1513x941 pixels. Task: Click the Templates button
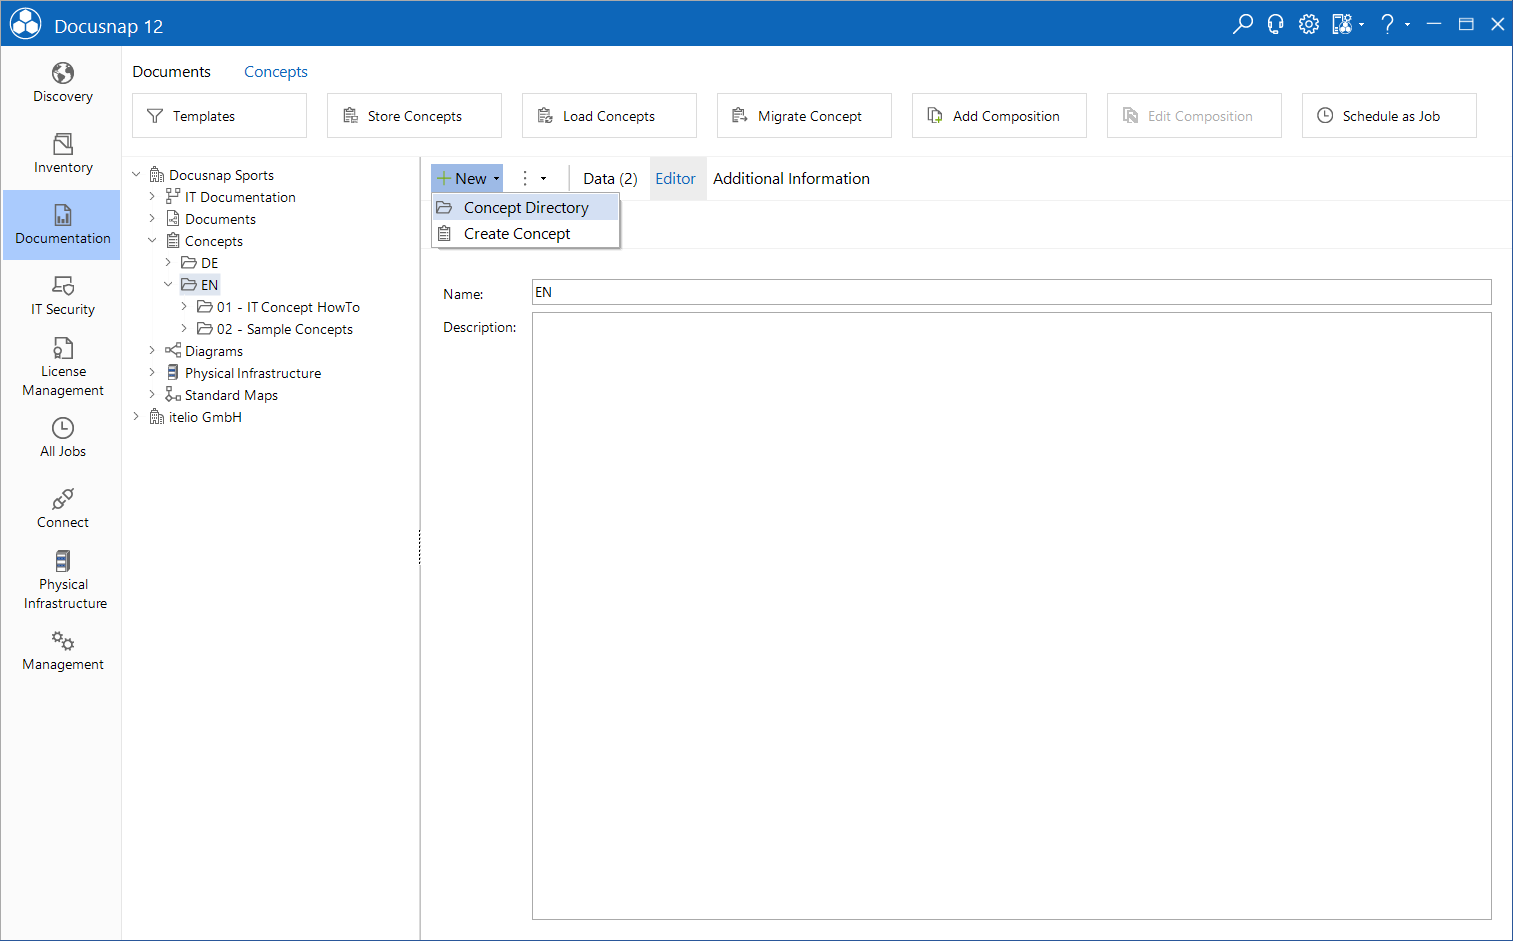pos(219,116)
